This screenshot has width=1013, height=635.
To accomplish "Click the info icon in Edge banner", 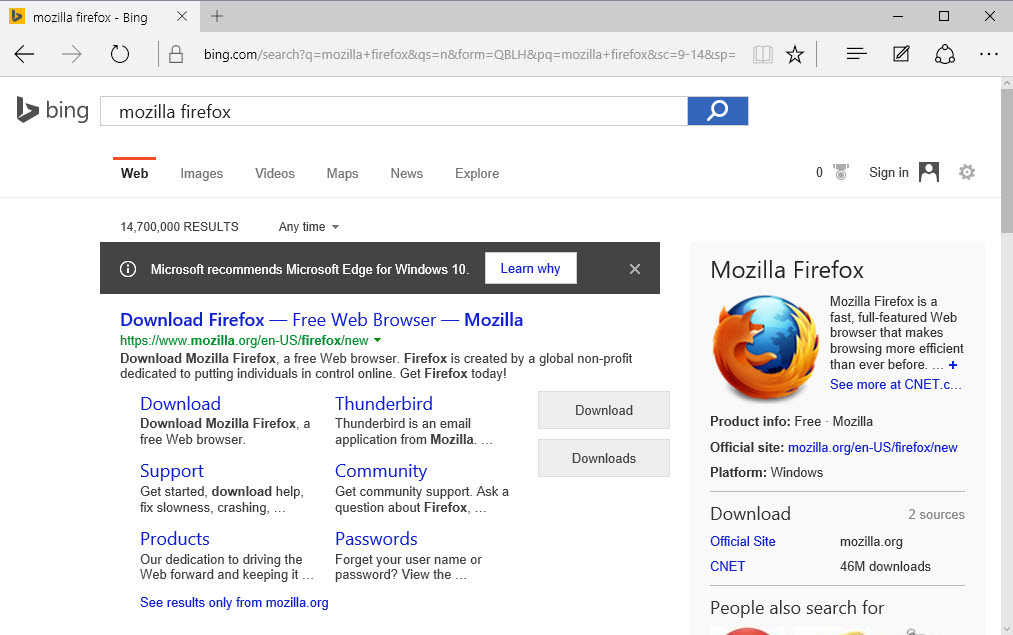I will pos(128,269).
